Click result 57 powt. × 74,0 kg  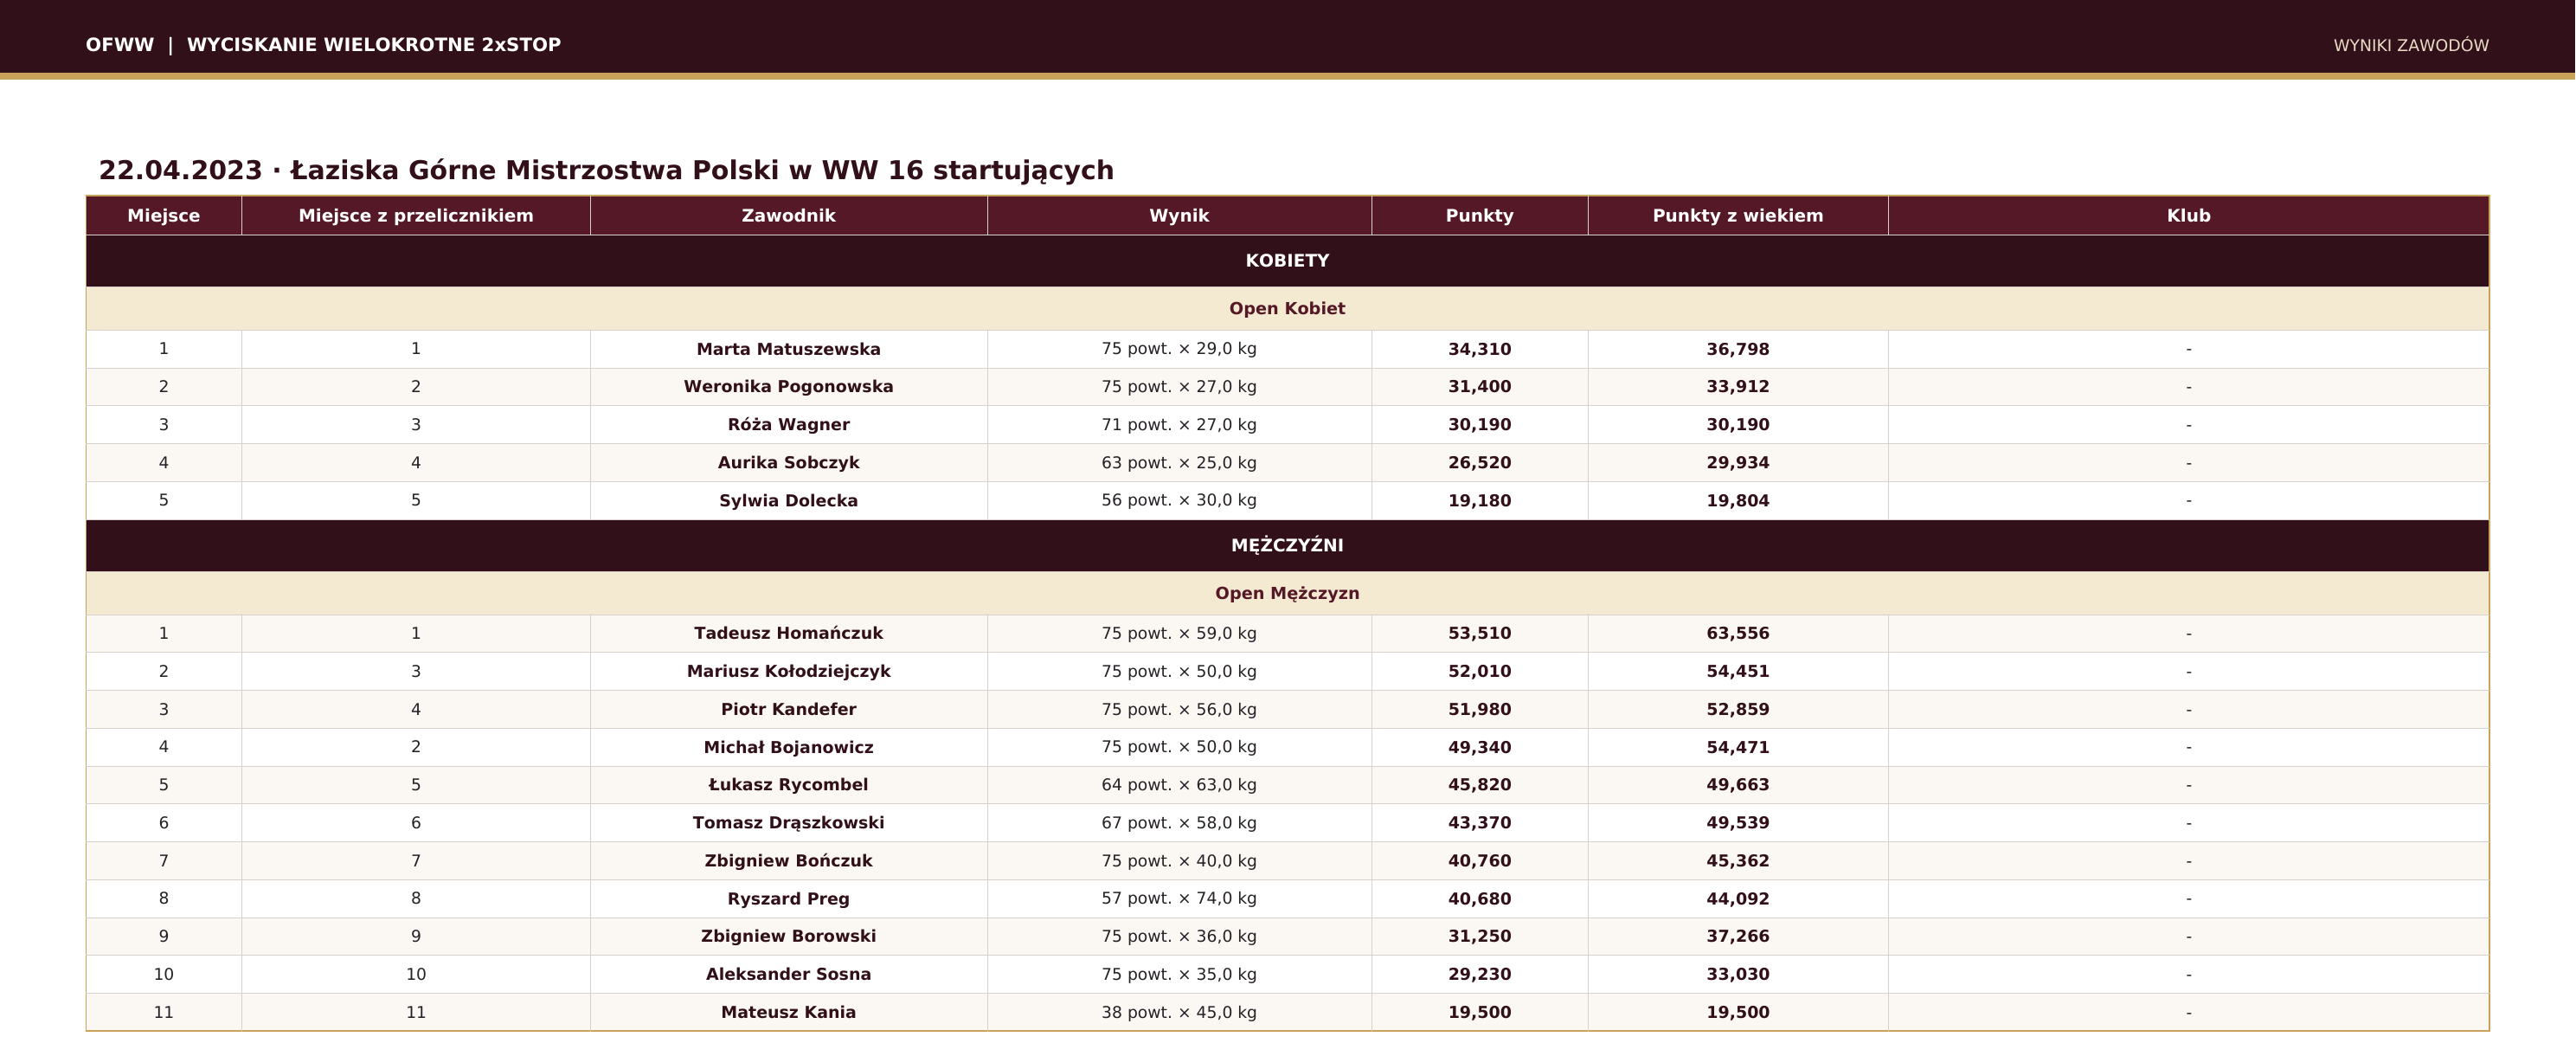tap(1179, 899)
